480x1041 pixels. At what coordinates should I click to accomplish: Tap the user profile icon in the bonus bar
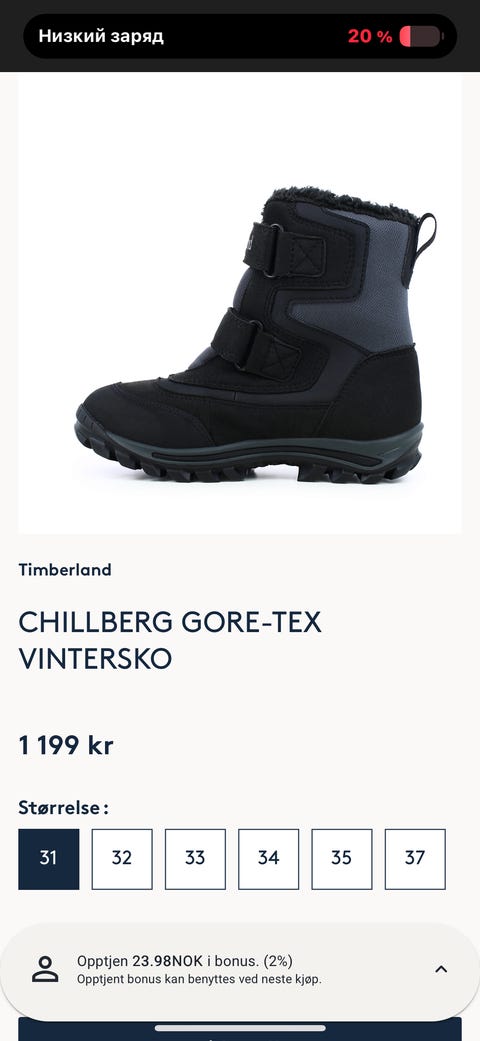click(x=45, y=969)
